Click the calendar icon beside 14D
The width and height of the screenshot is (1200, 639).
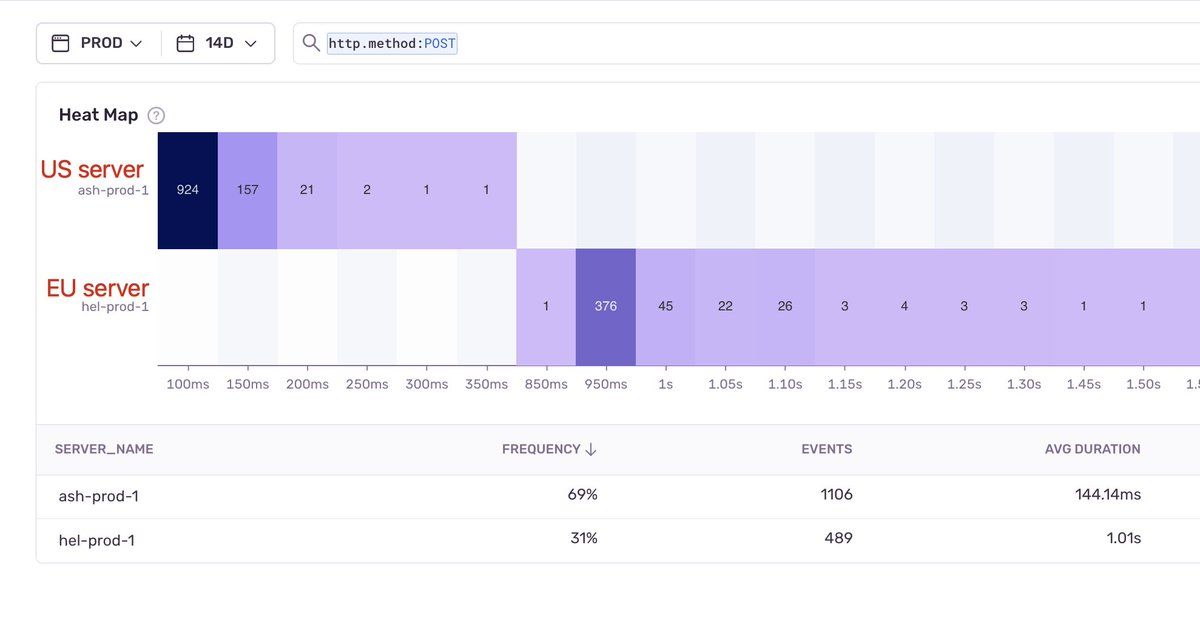click(185, 43)
